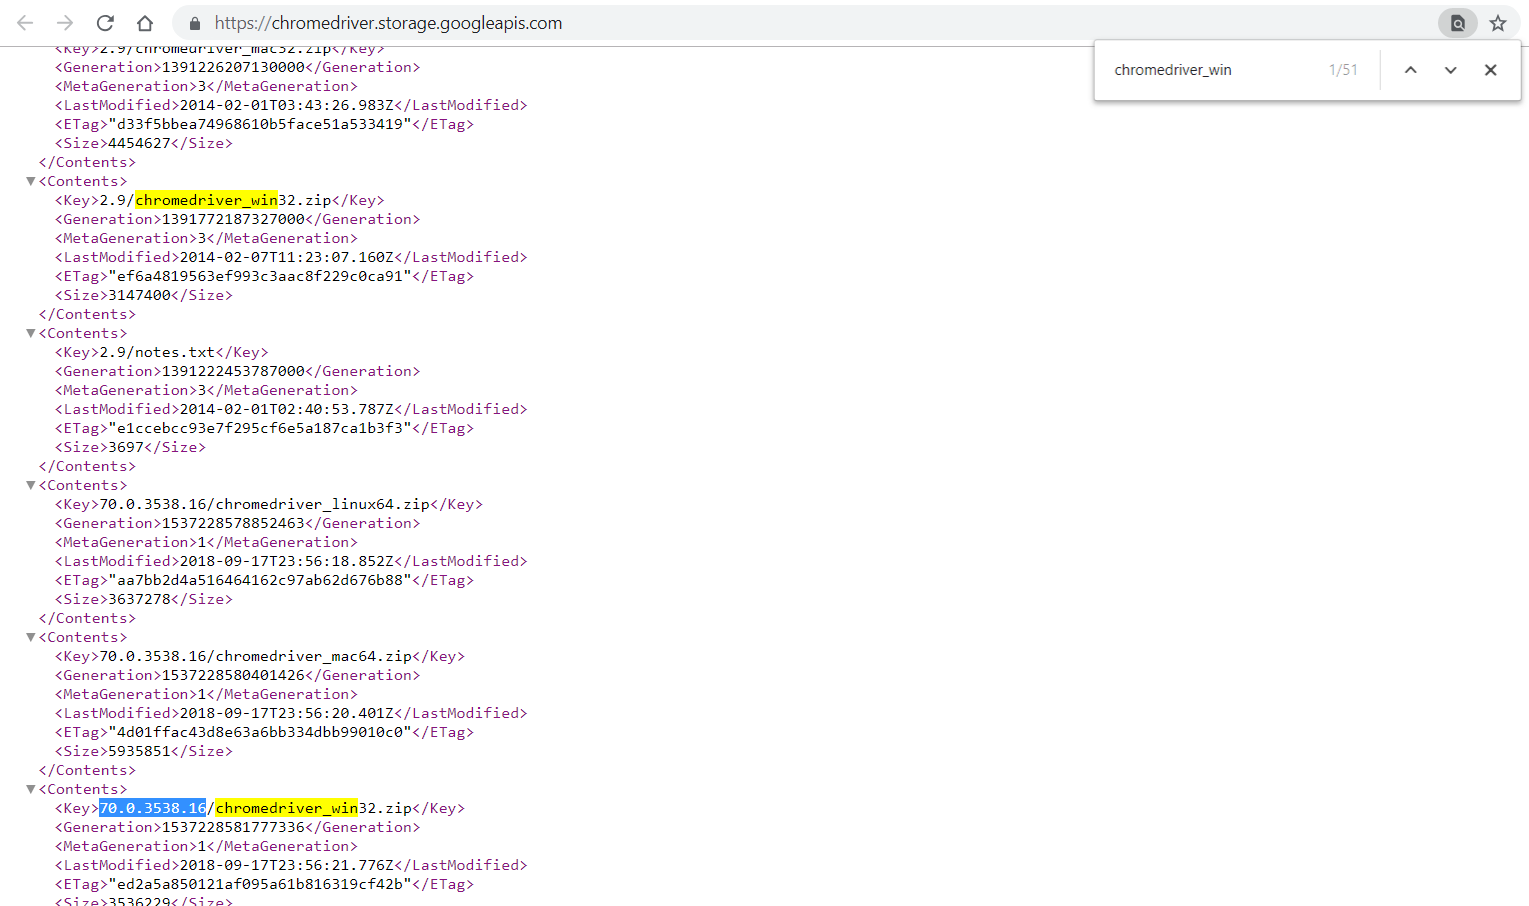Collapse the chromedriver_mac64.zip Contents node
The image size is (1529, 906).
pos(31,636)
